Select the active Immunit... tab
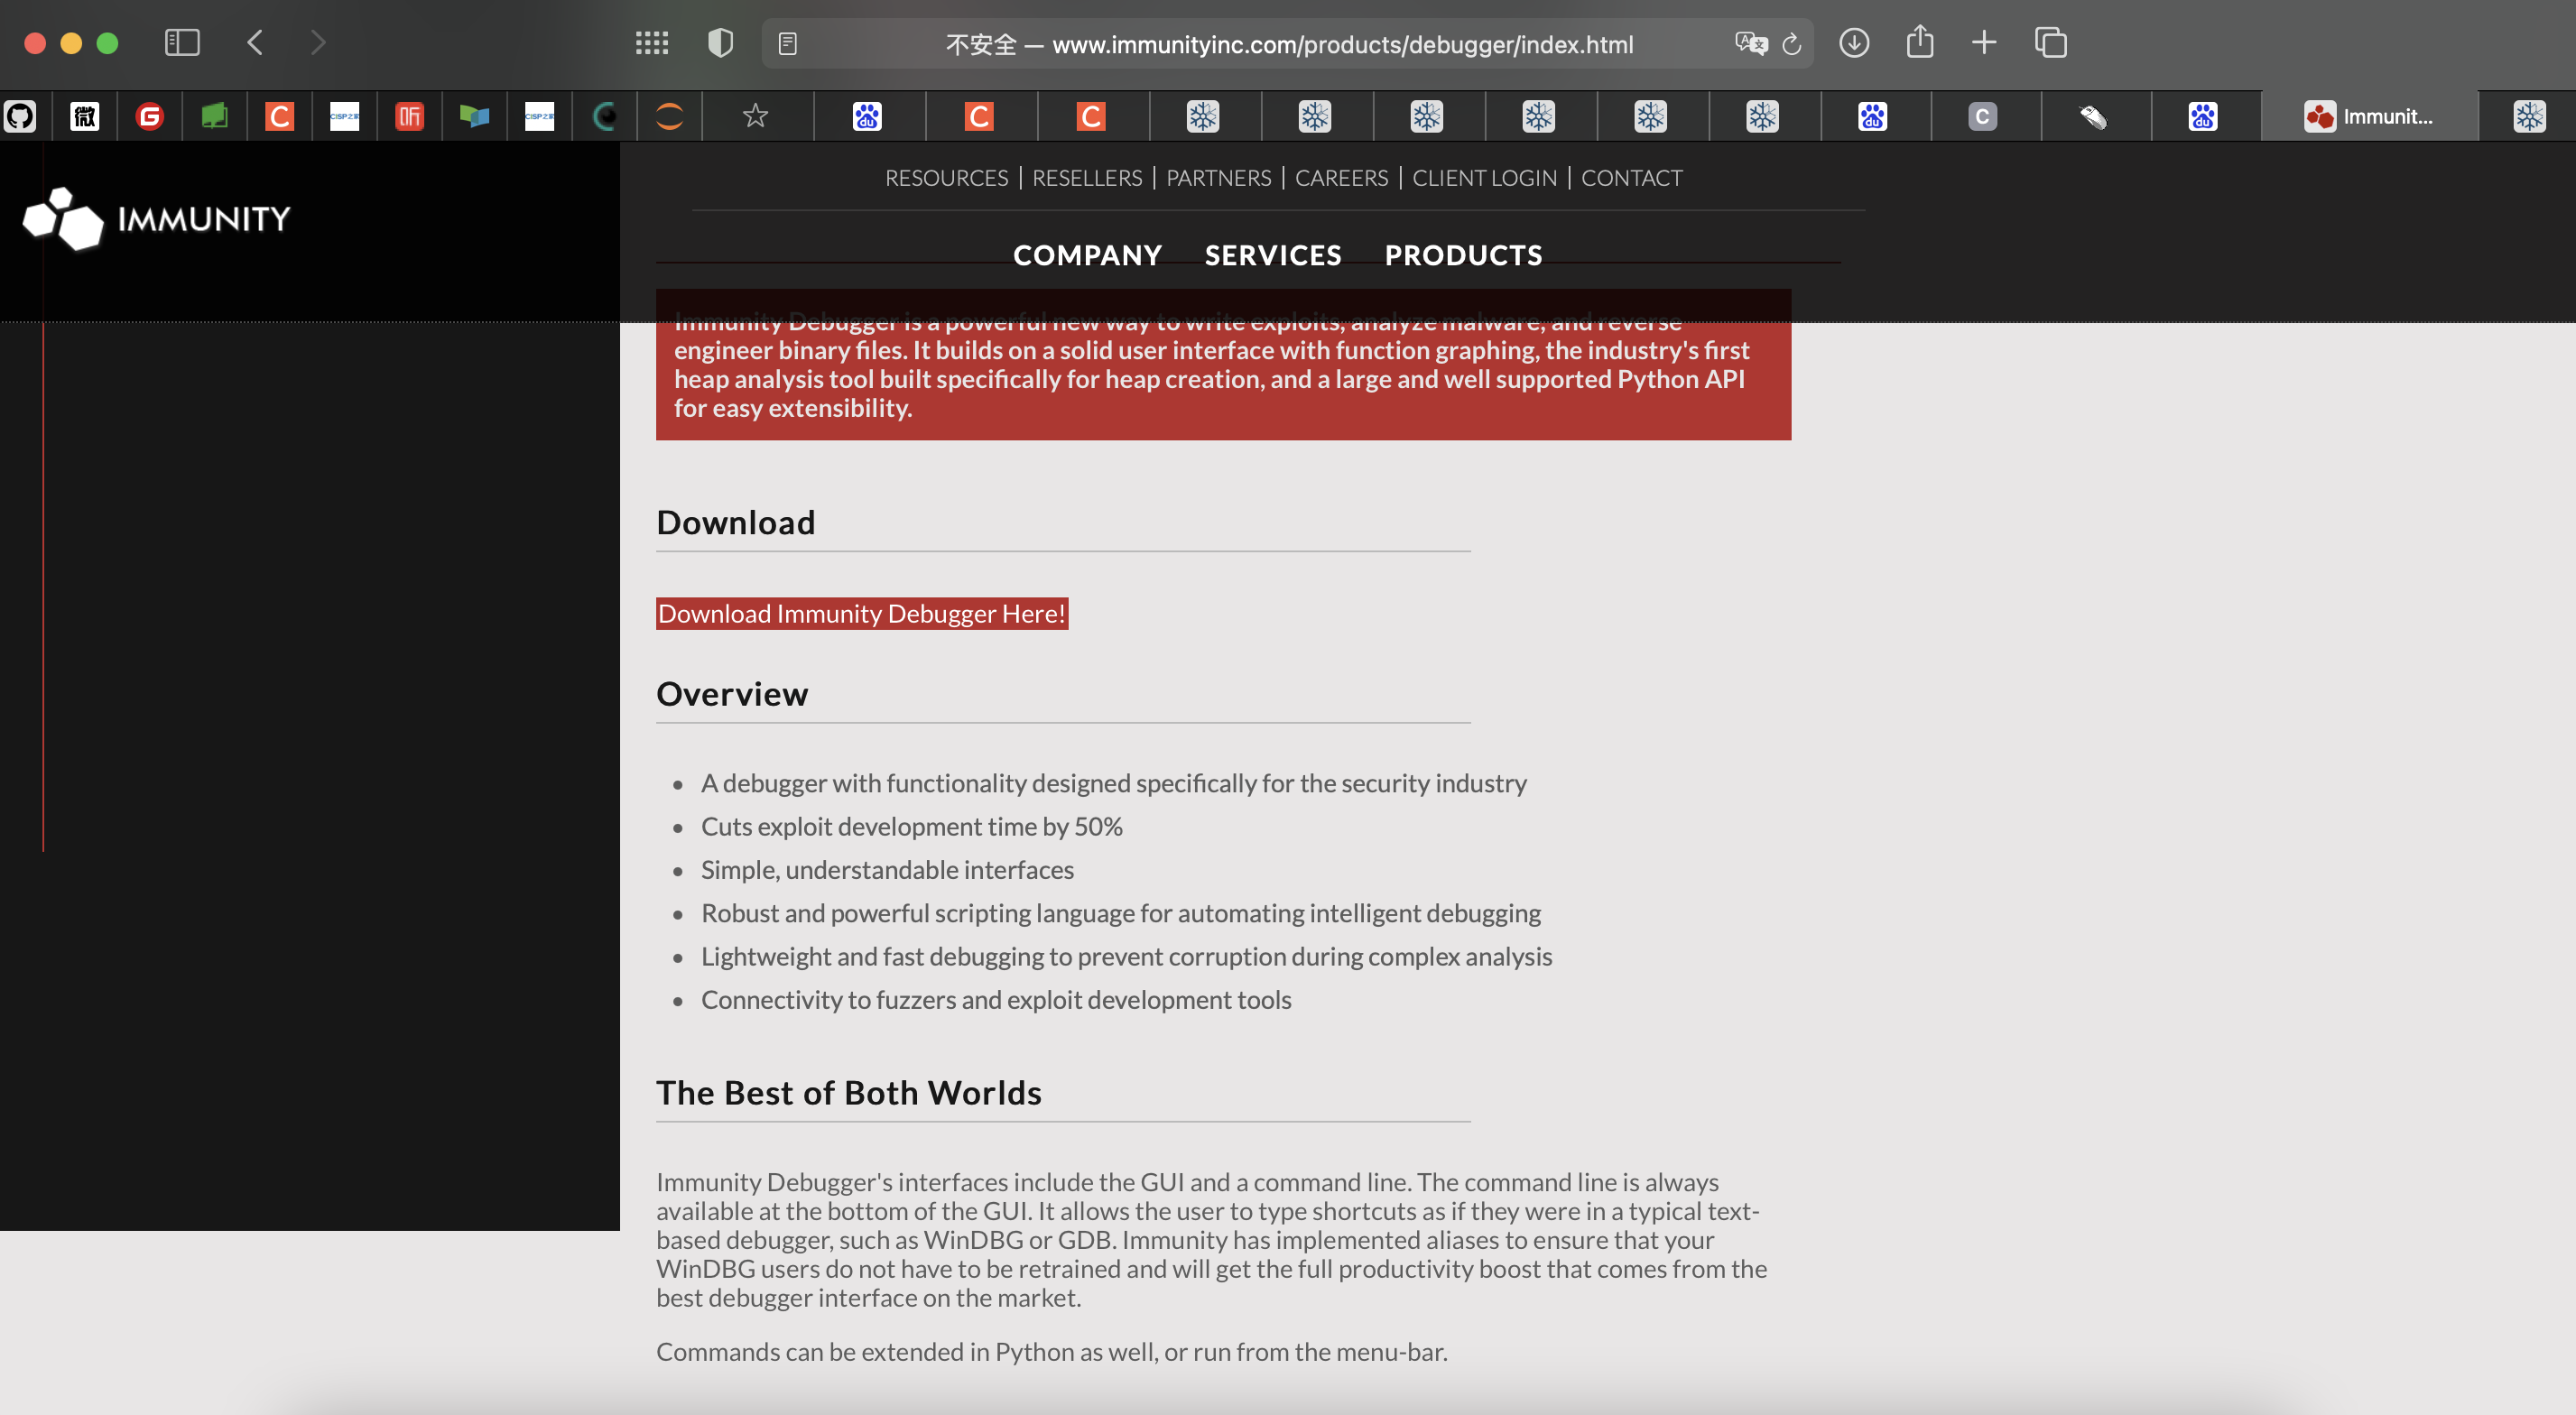Viewport: 2576px width, 1415px height. pos(2368,116)
